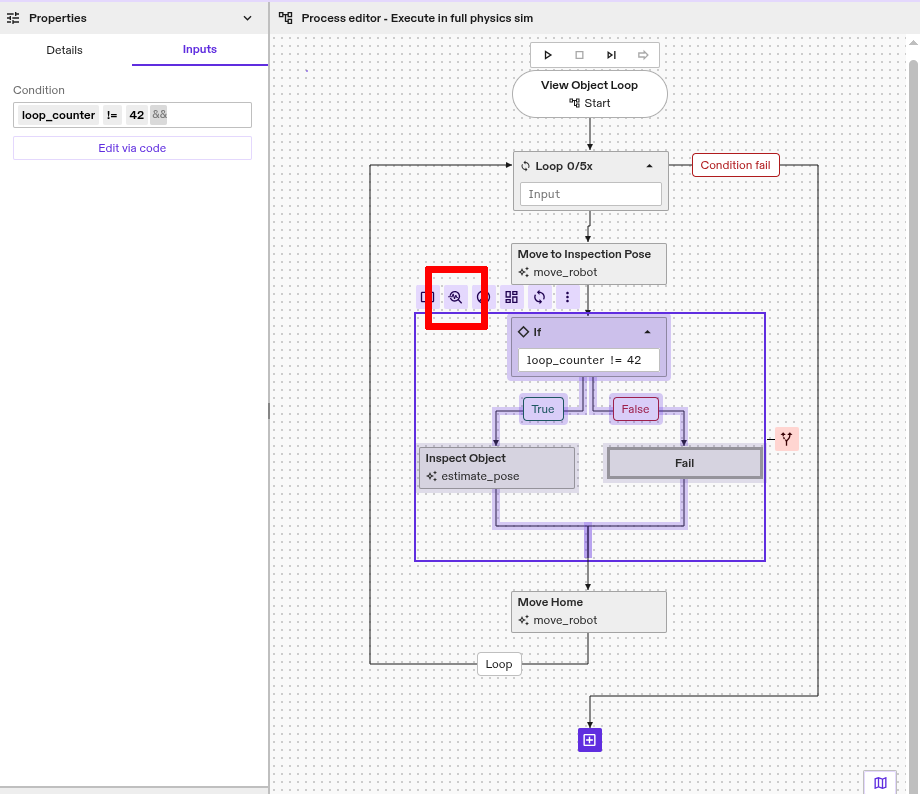The height and width of the screenshot is (794, 920).
Task: Click the stop execution icon
Action: [x=579, y=55]
